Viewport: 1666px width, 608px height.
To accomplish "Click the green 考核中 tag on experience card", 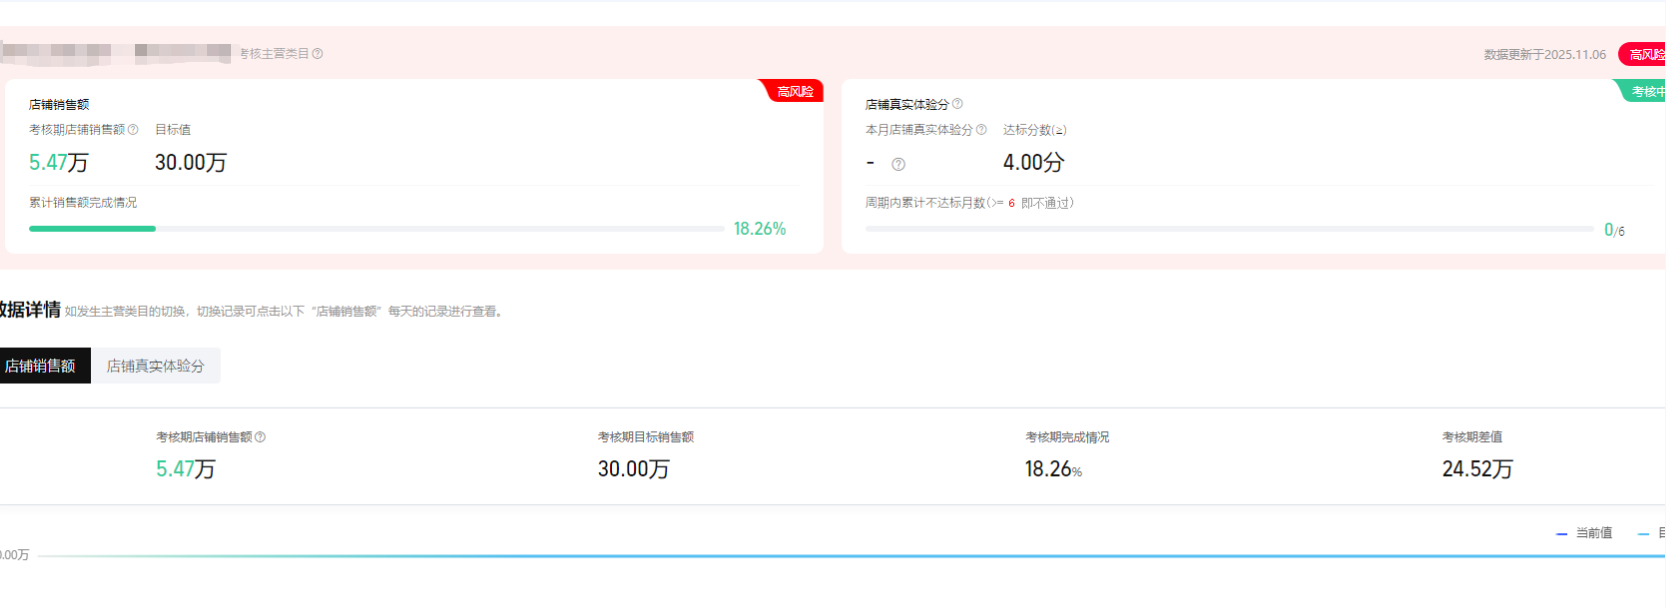I will point(1646,91).
